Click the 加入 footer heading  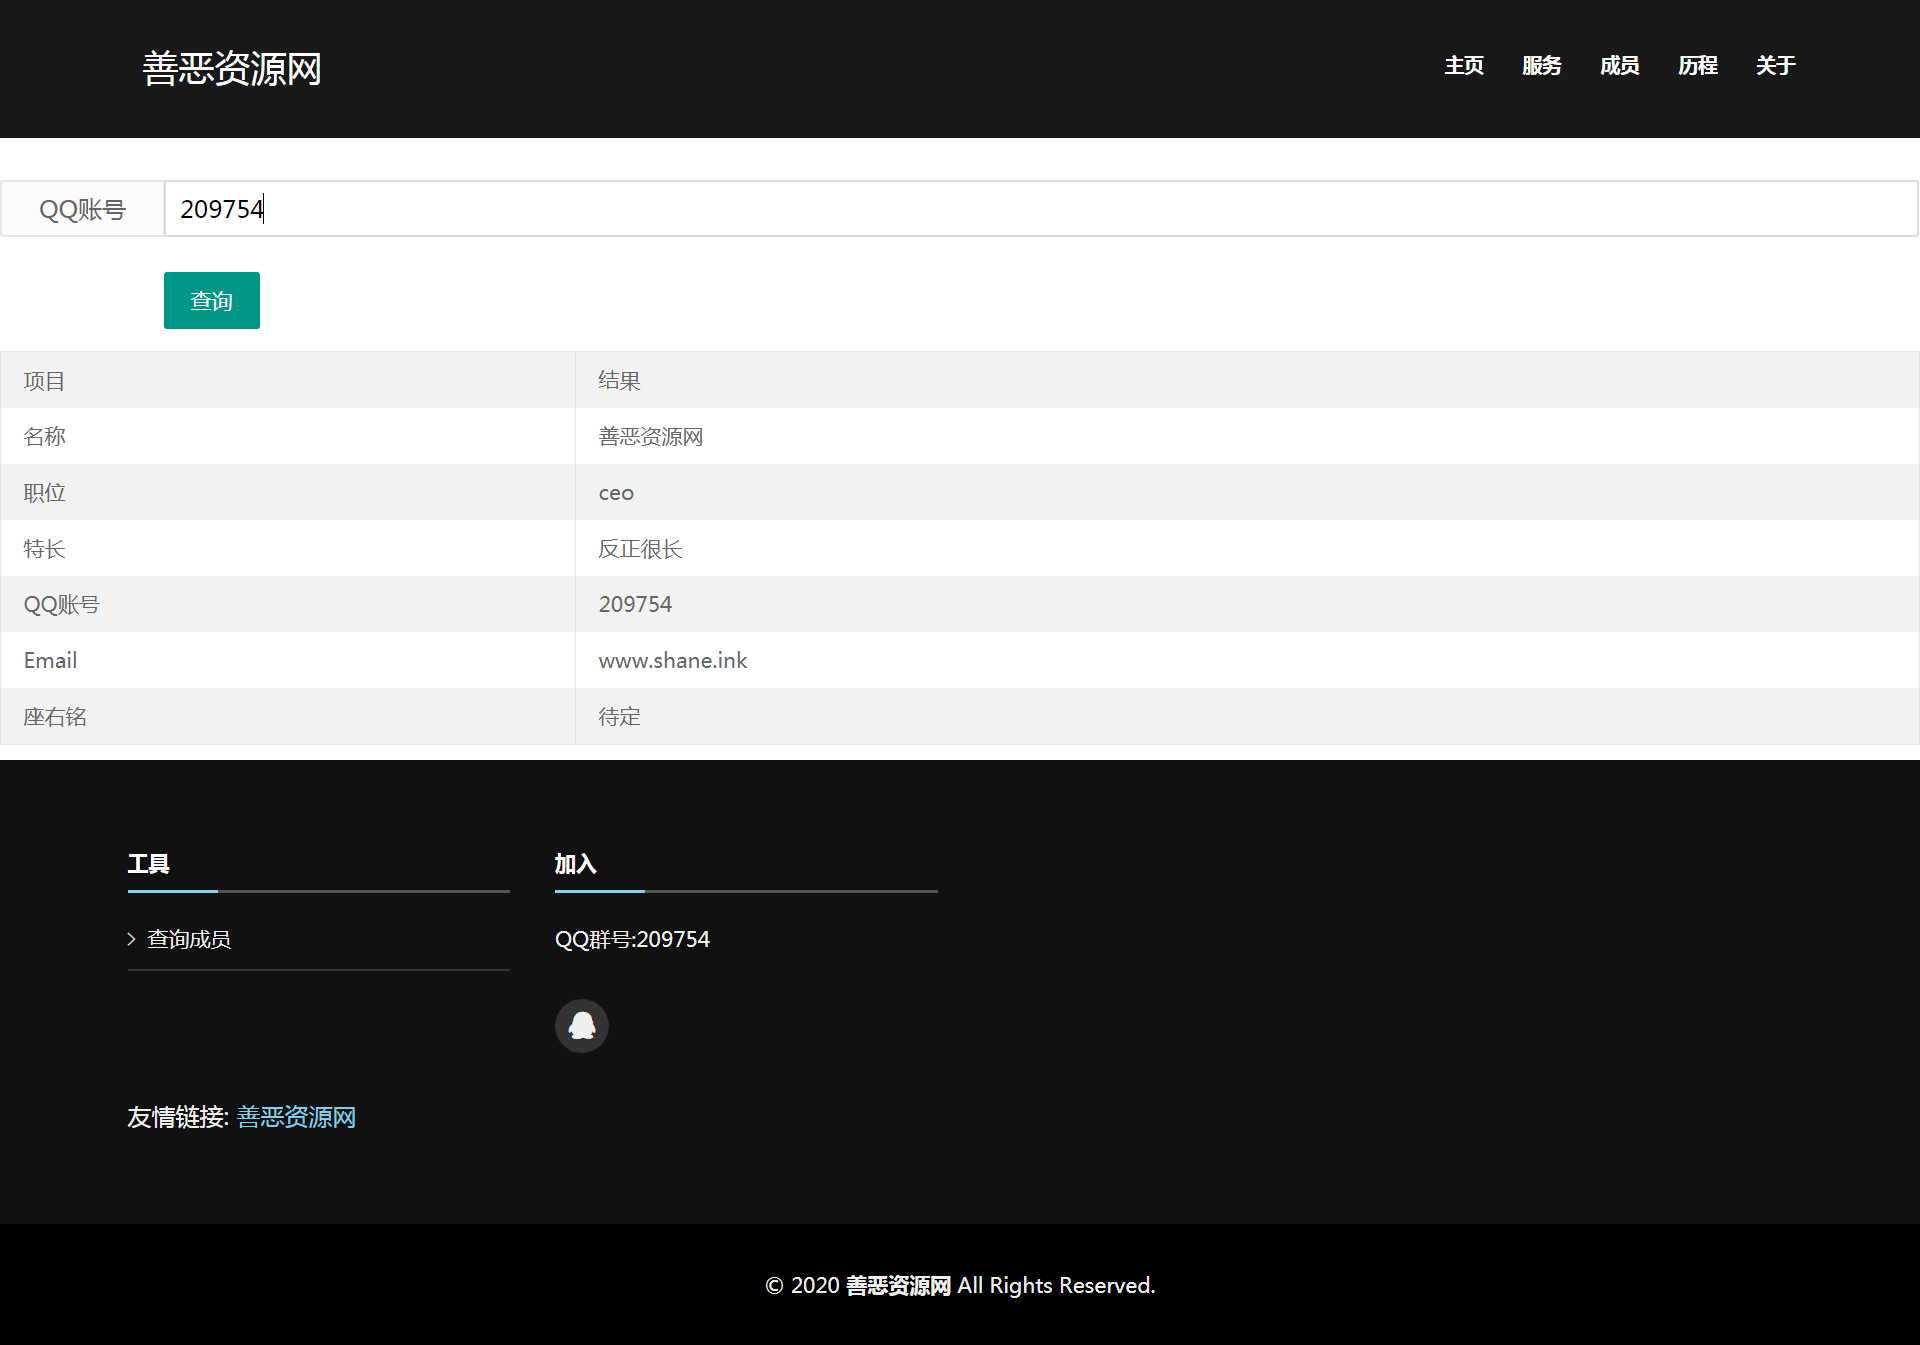(576, 864)
